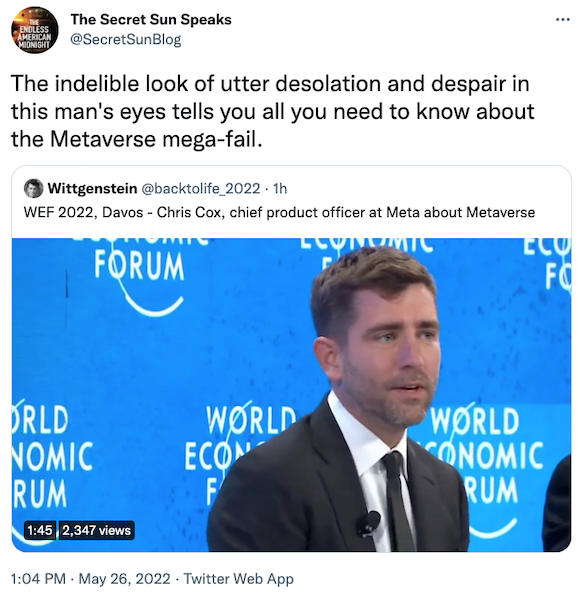Open the 'Twitter Web App' source link
Image resolution: width=580 pixels, height=595 pixels.
(239, 579)
